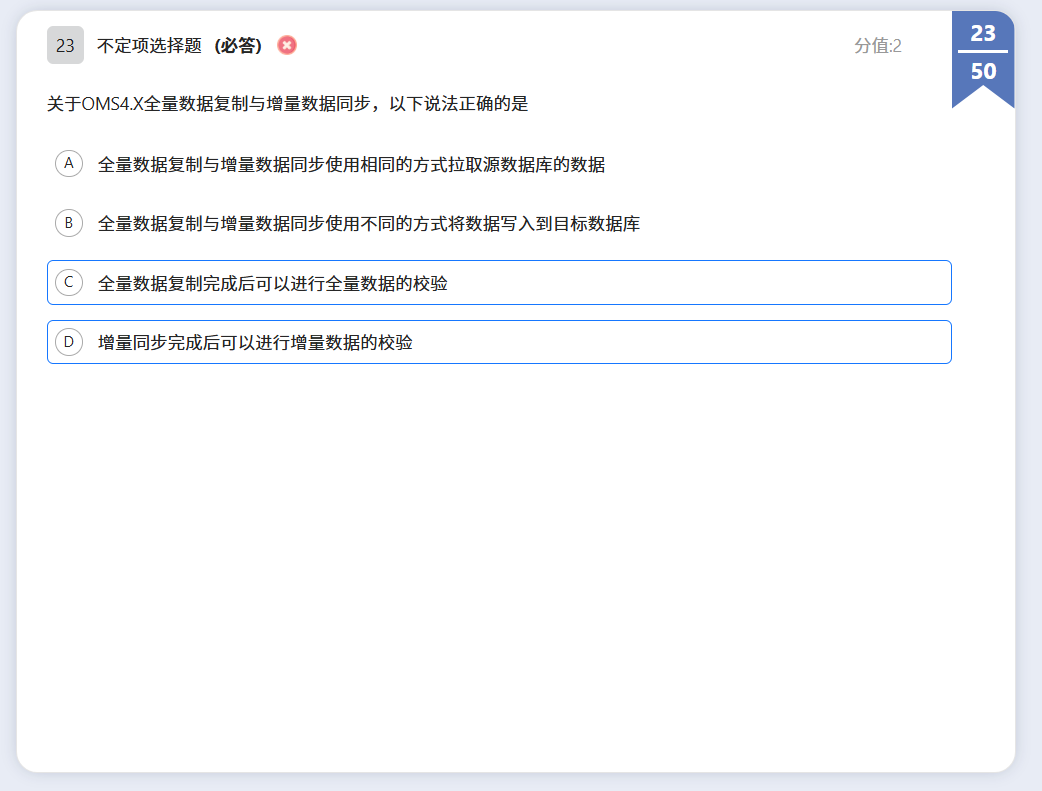Click empty right area of option D box
The width and height of the screenshot is (1042, 791).
coord(750,342)
